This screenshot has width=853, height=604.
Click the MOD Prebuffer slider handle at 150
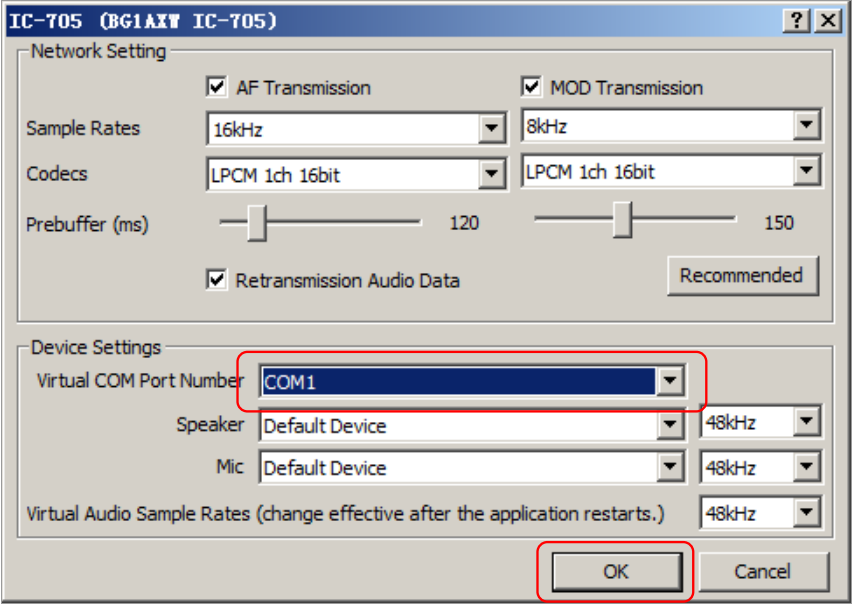(622, 219)
